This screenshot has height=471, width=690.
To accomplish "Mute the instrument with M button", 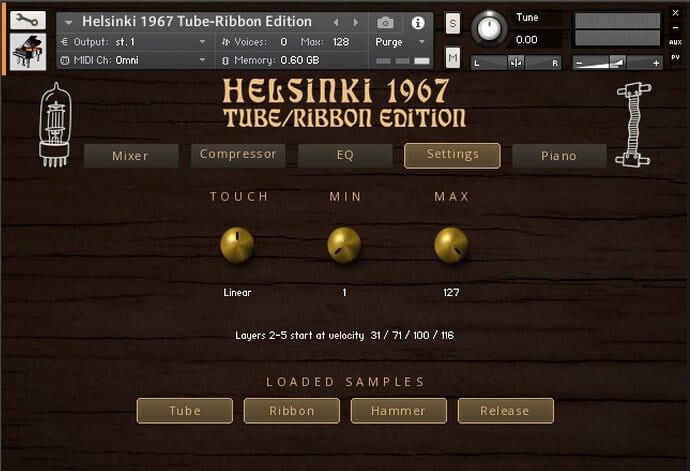I will (453, 57).
